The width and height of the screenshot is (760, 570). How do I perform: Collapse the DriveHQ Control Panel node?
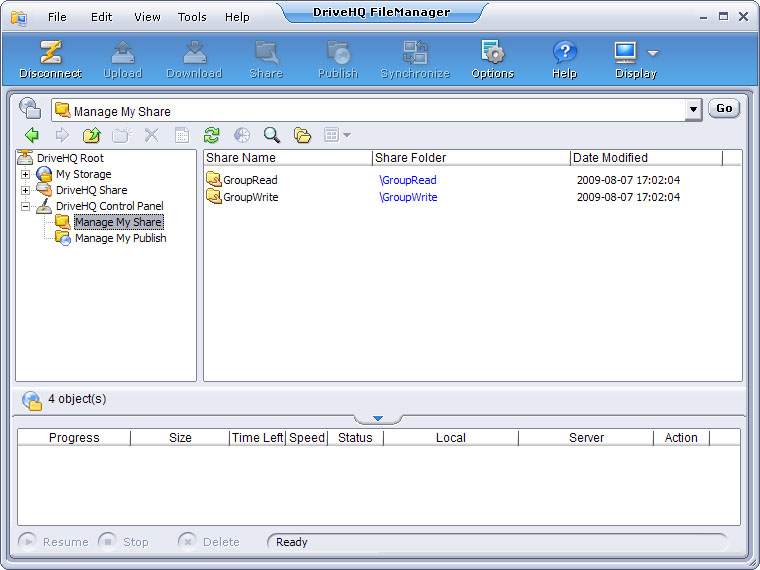pyautogui.click(x=25, y=206)
